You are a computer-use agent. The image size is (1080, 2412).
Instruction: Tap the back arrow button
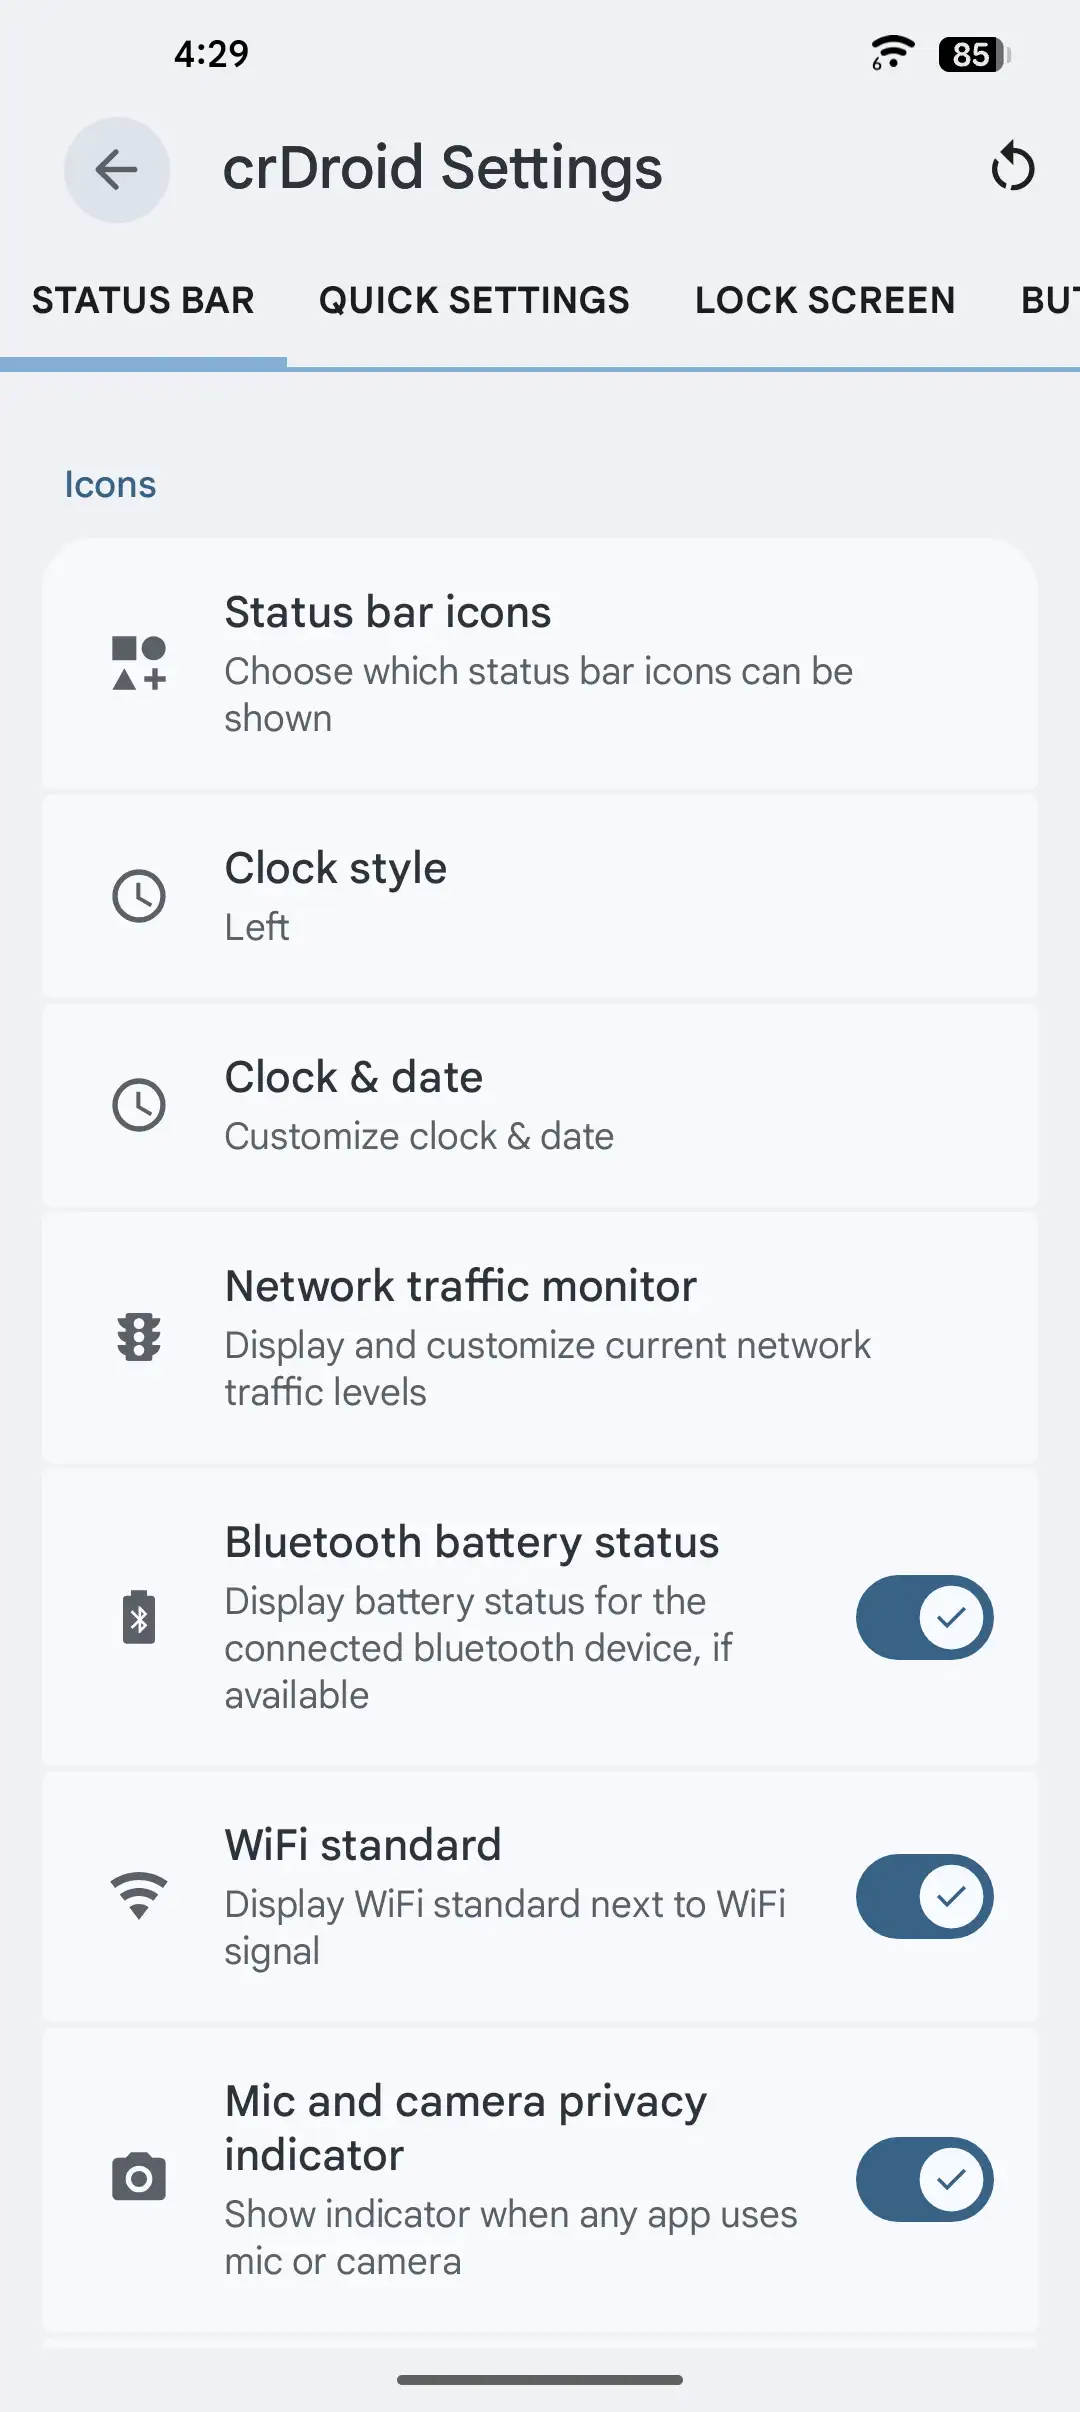(117, 169)
